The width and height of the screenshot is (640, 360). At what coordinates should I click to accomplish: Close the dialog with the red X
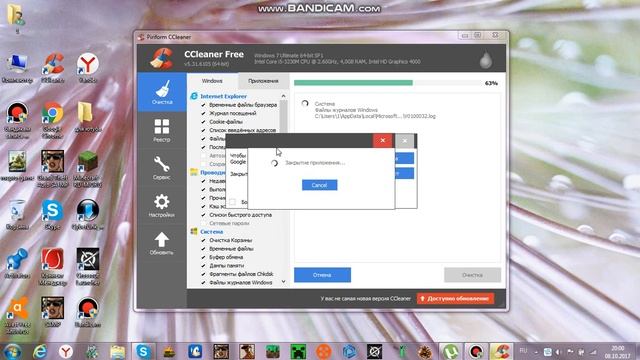pyautogui.click(x=383, y=140)
